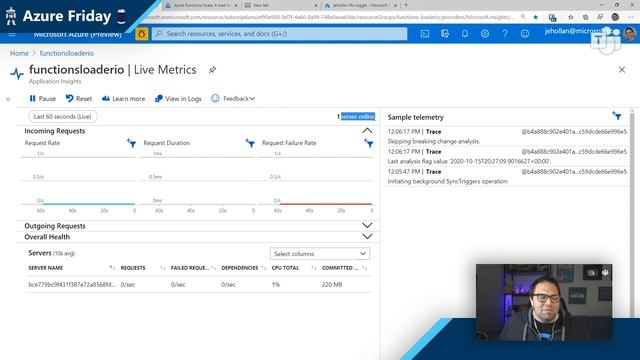Filter the Request Failure Rate chart
640x360 pixels.
369,143
